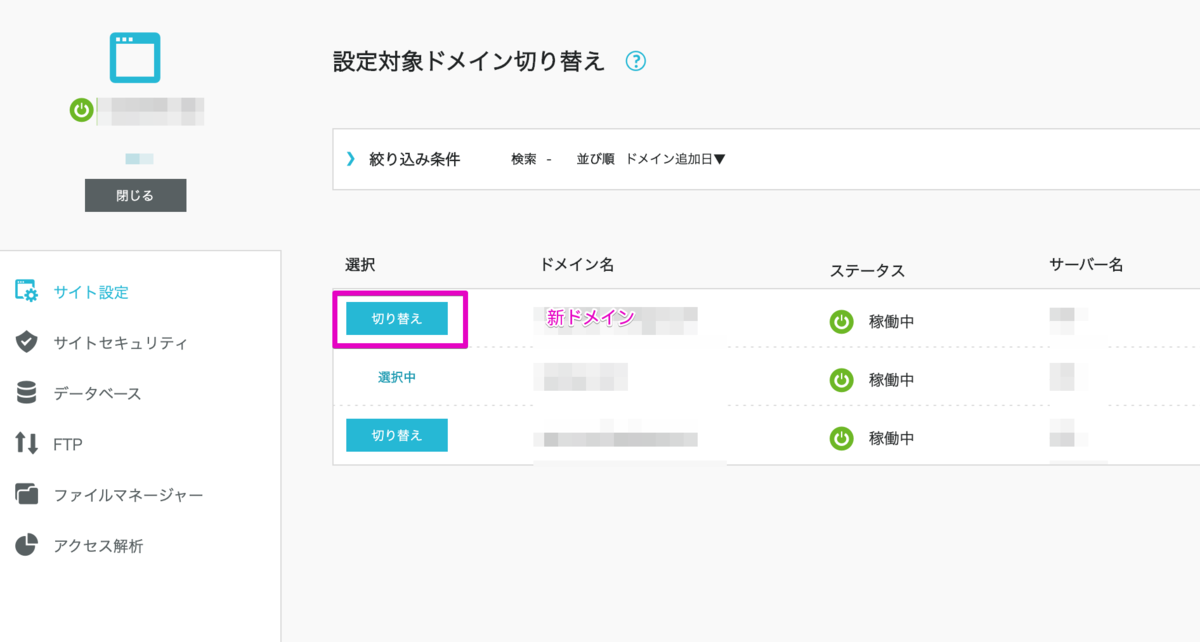The image size is (1200, 642).
Task: Click the 選択 column header
Action: 360,265
